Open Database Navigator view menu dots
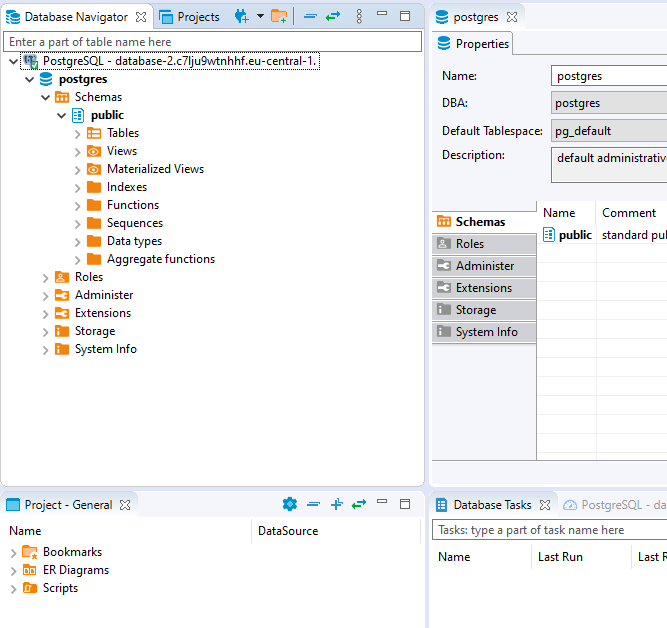The width and height of the screenshot is (667, 628). click(359, 17)
